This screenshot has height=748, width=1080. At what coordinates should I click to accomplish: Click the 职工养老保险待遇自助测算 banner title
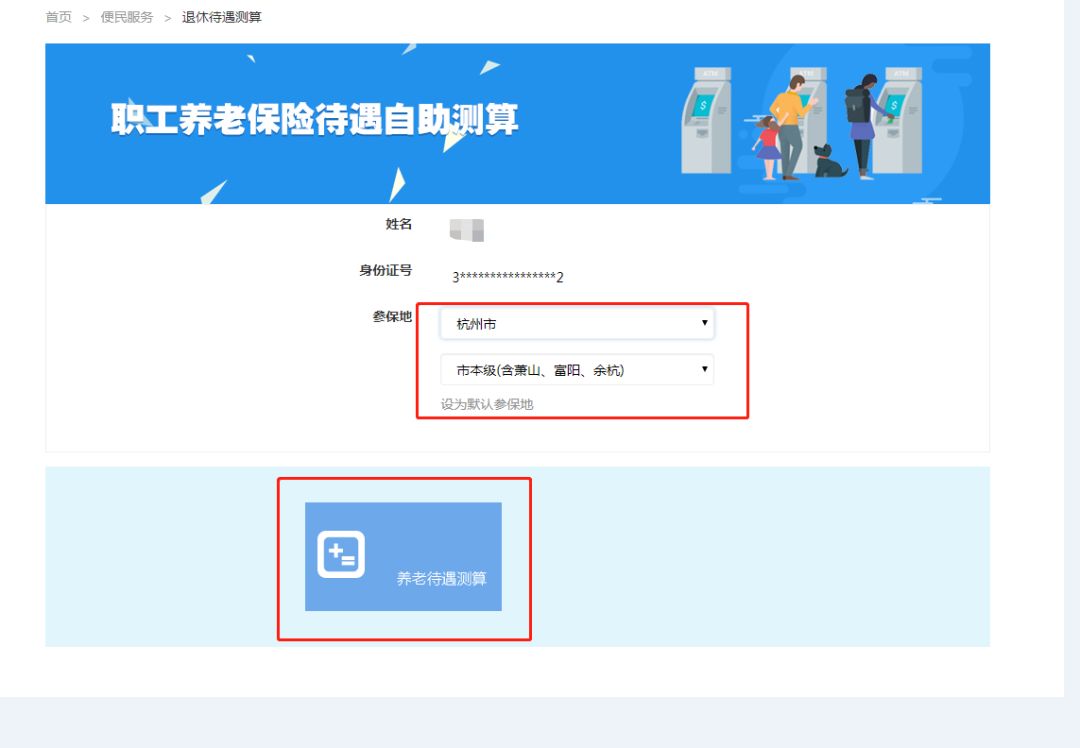point(314,120)
